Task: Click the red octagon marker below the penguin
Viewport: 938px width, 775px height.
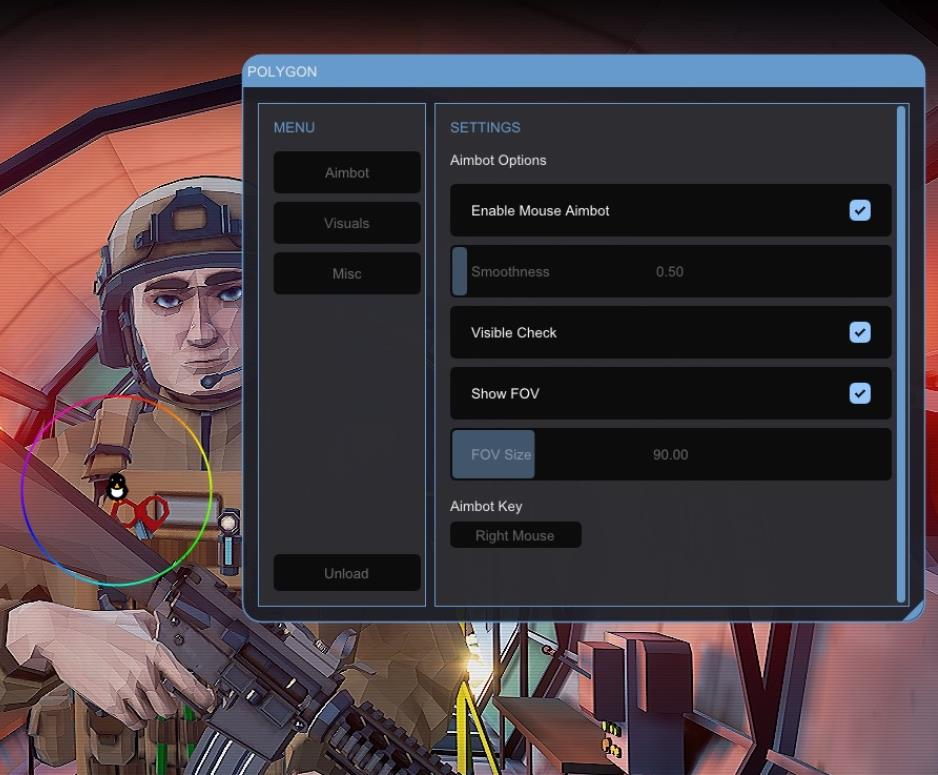Action: [141, 511]
